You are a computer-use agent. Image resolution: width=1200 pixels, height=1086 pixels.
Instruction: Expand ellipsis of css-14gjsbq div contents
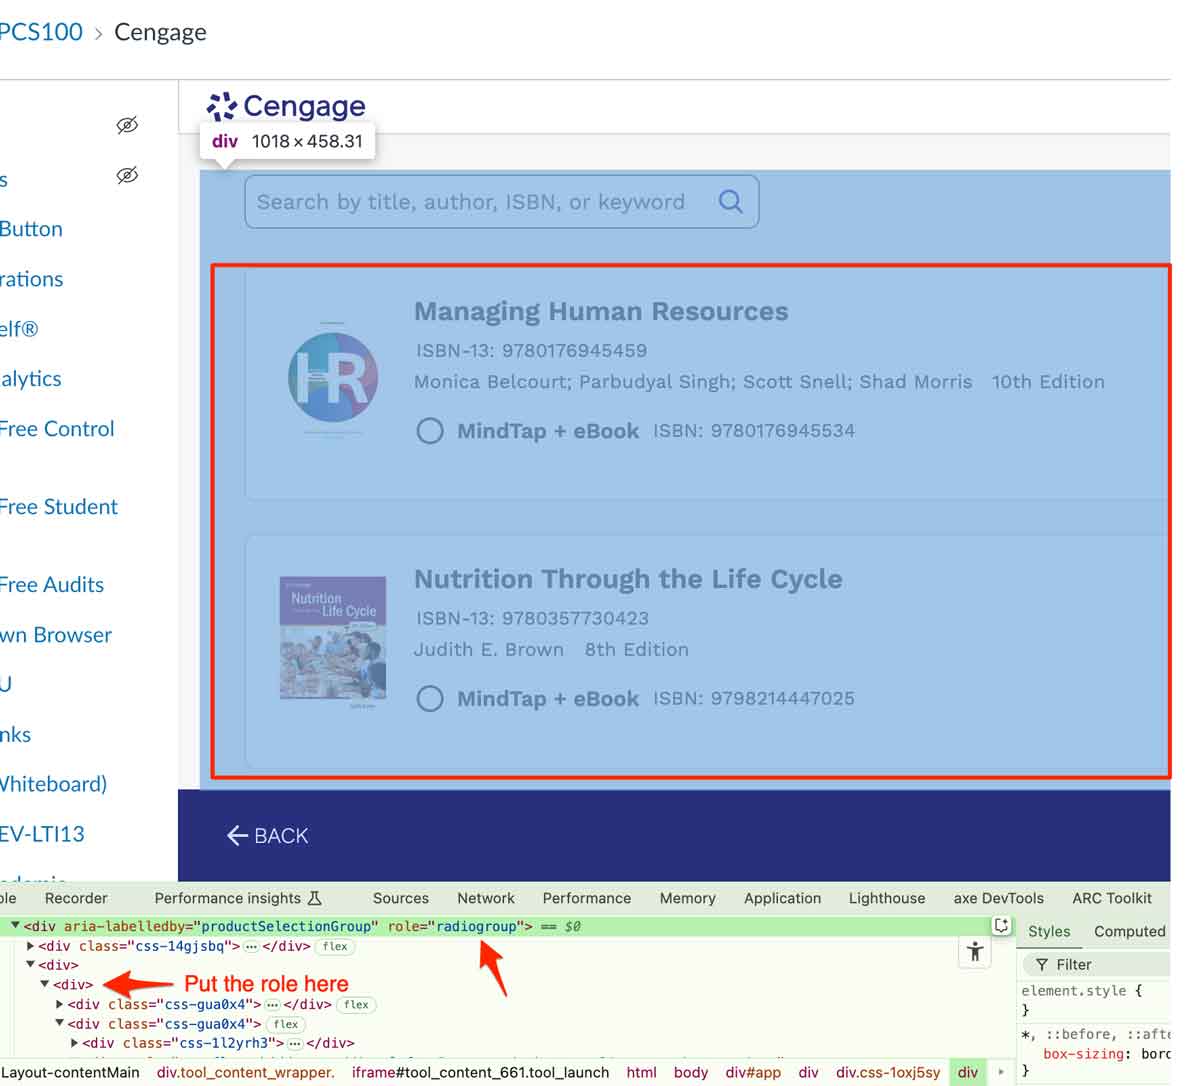252,946
